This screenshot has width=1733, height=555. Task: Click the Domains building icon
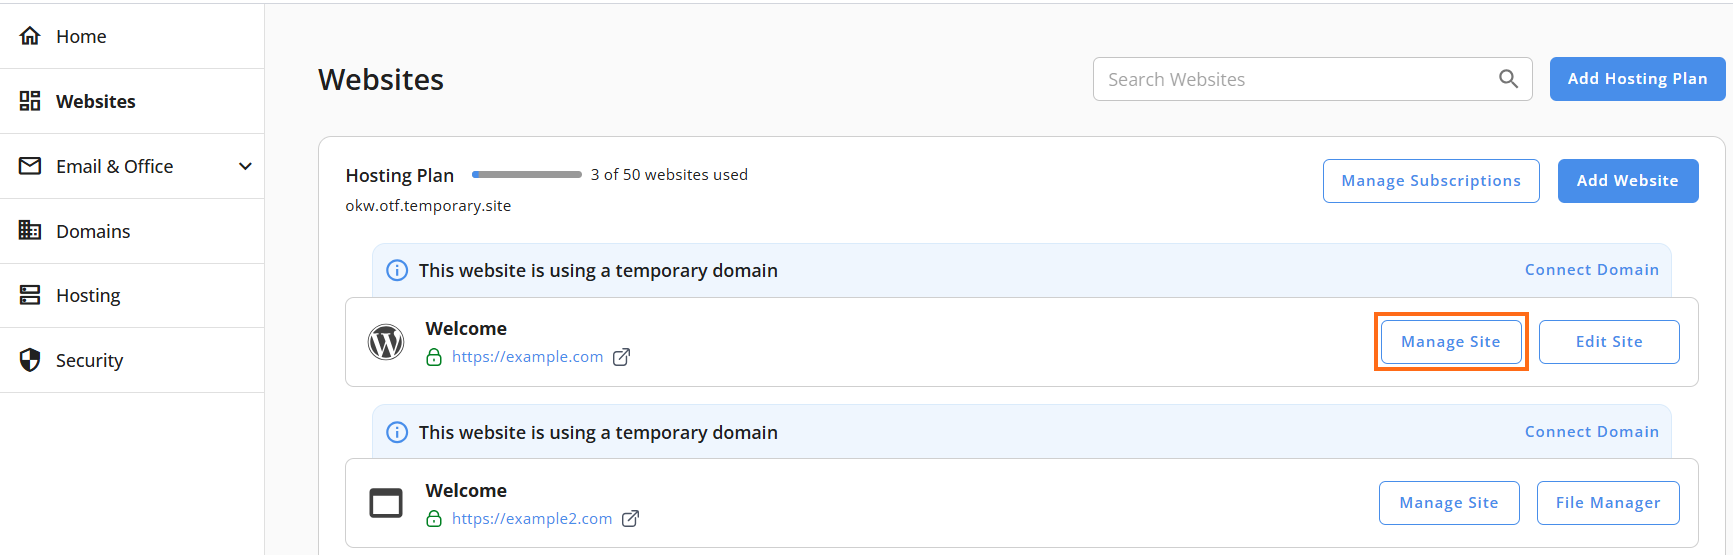30,230
